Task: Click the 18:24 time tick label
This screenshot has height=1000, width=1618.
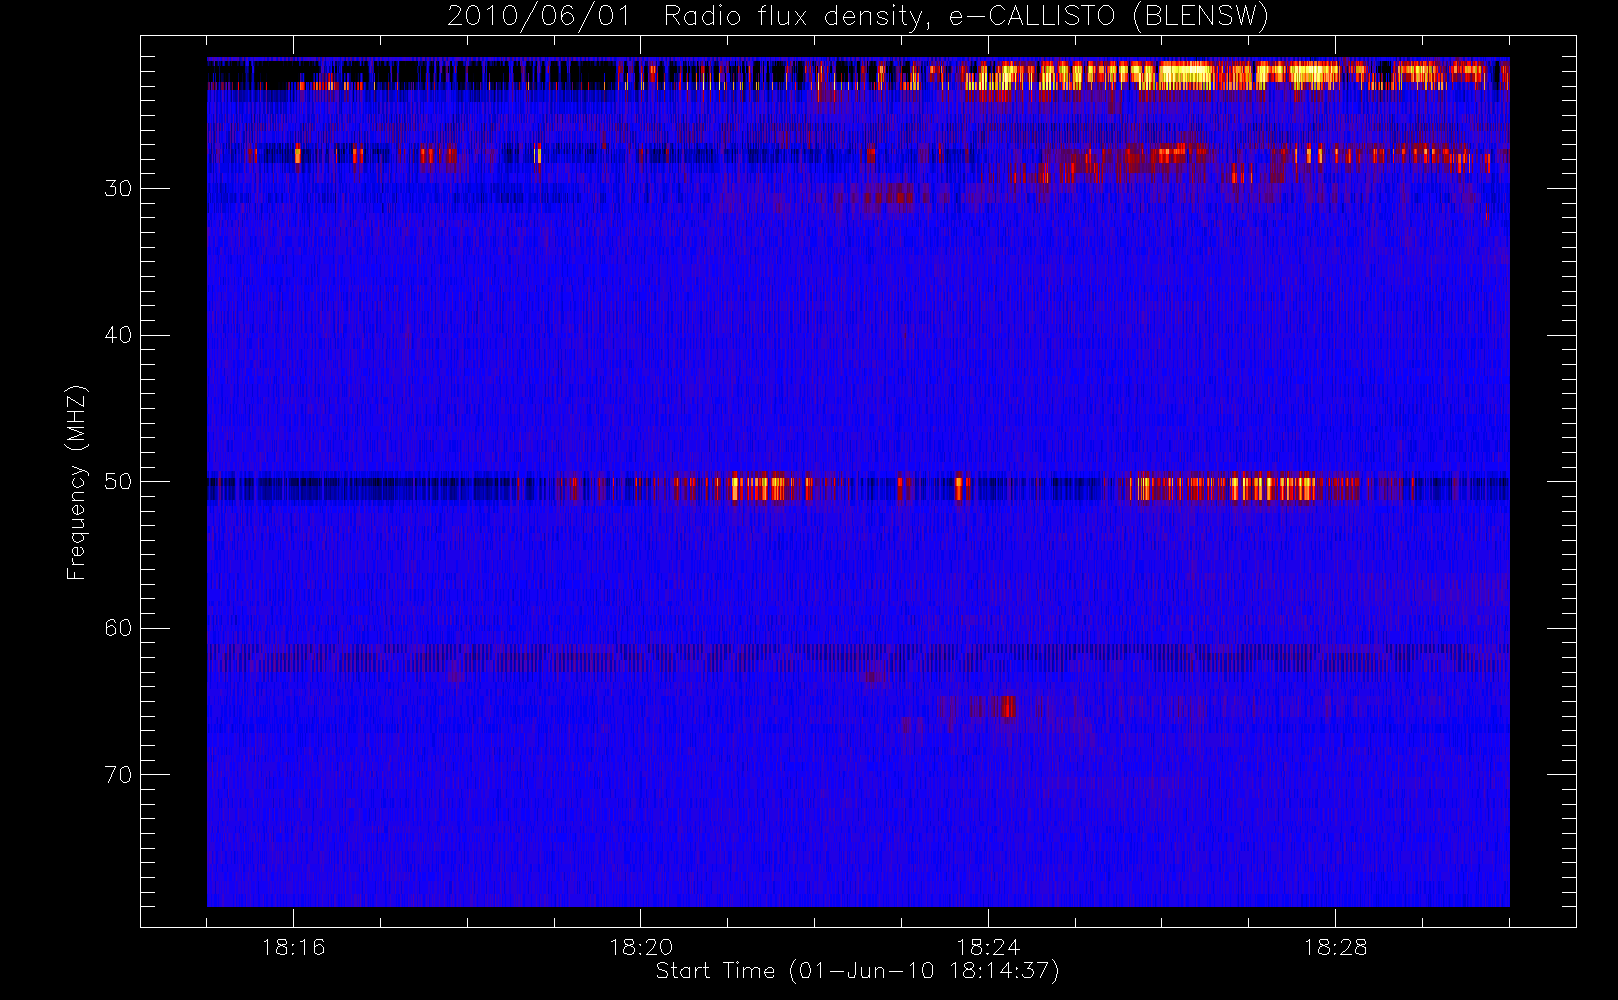Action: [988, 947]
